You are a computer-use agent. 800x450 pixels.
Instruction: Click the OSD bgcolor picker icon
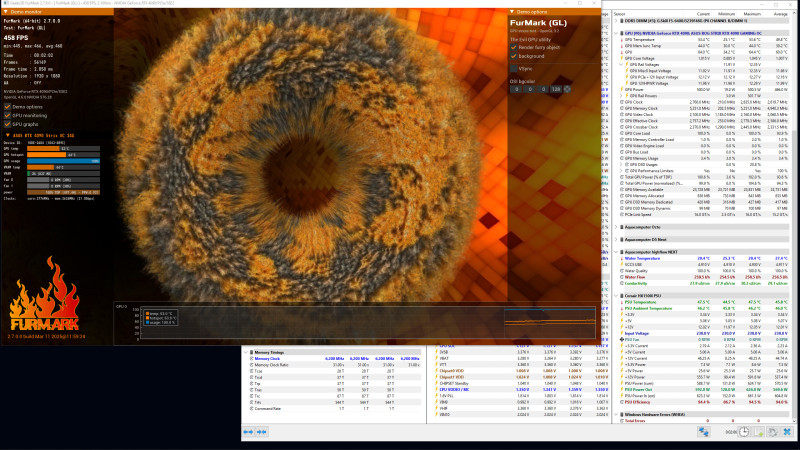click(x=567, y=89)
